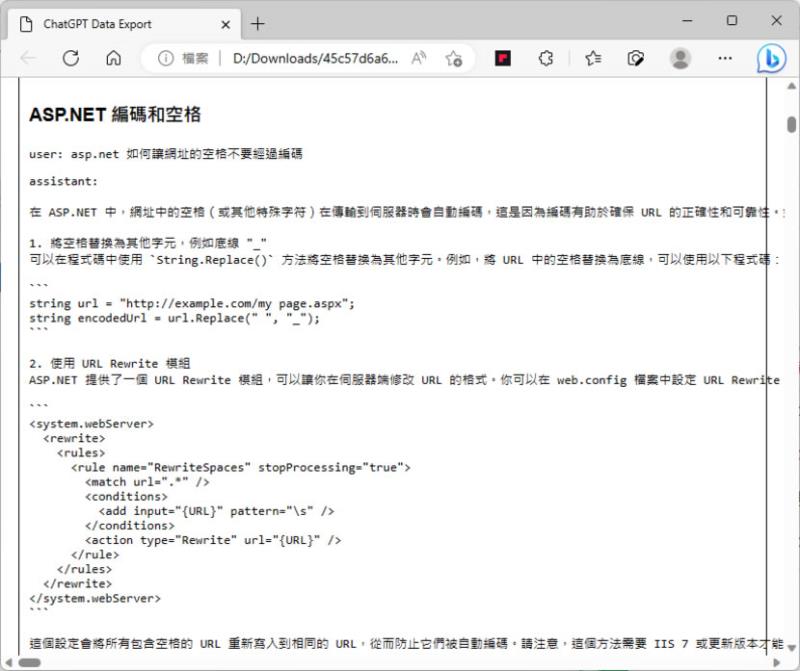Click the "2. 使用 URL Rewrite 模組" line
This screenshot has height=671, width=800.
[110, 363]
